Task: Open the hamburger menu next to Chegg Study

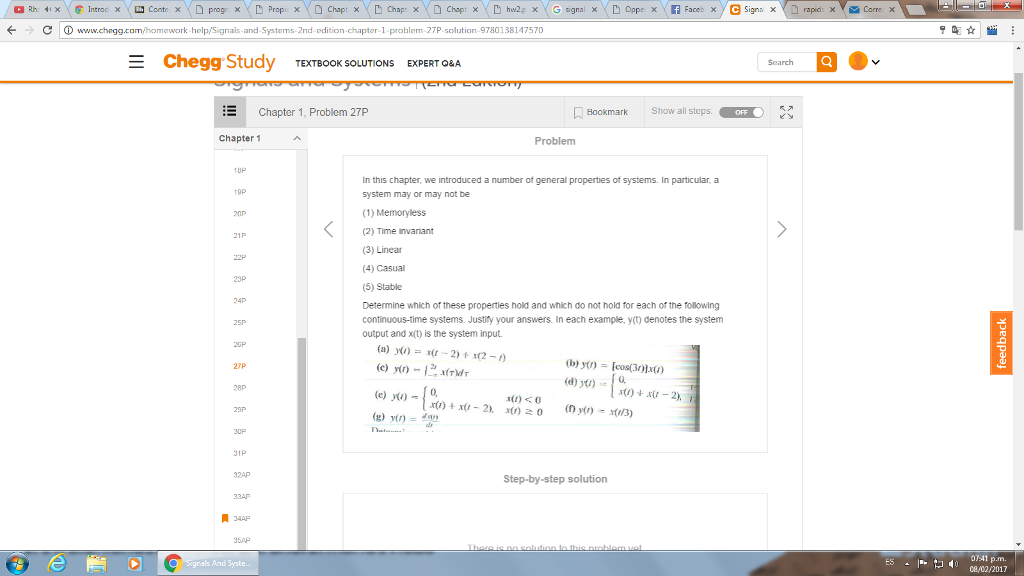Action: click(138, 61)
